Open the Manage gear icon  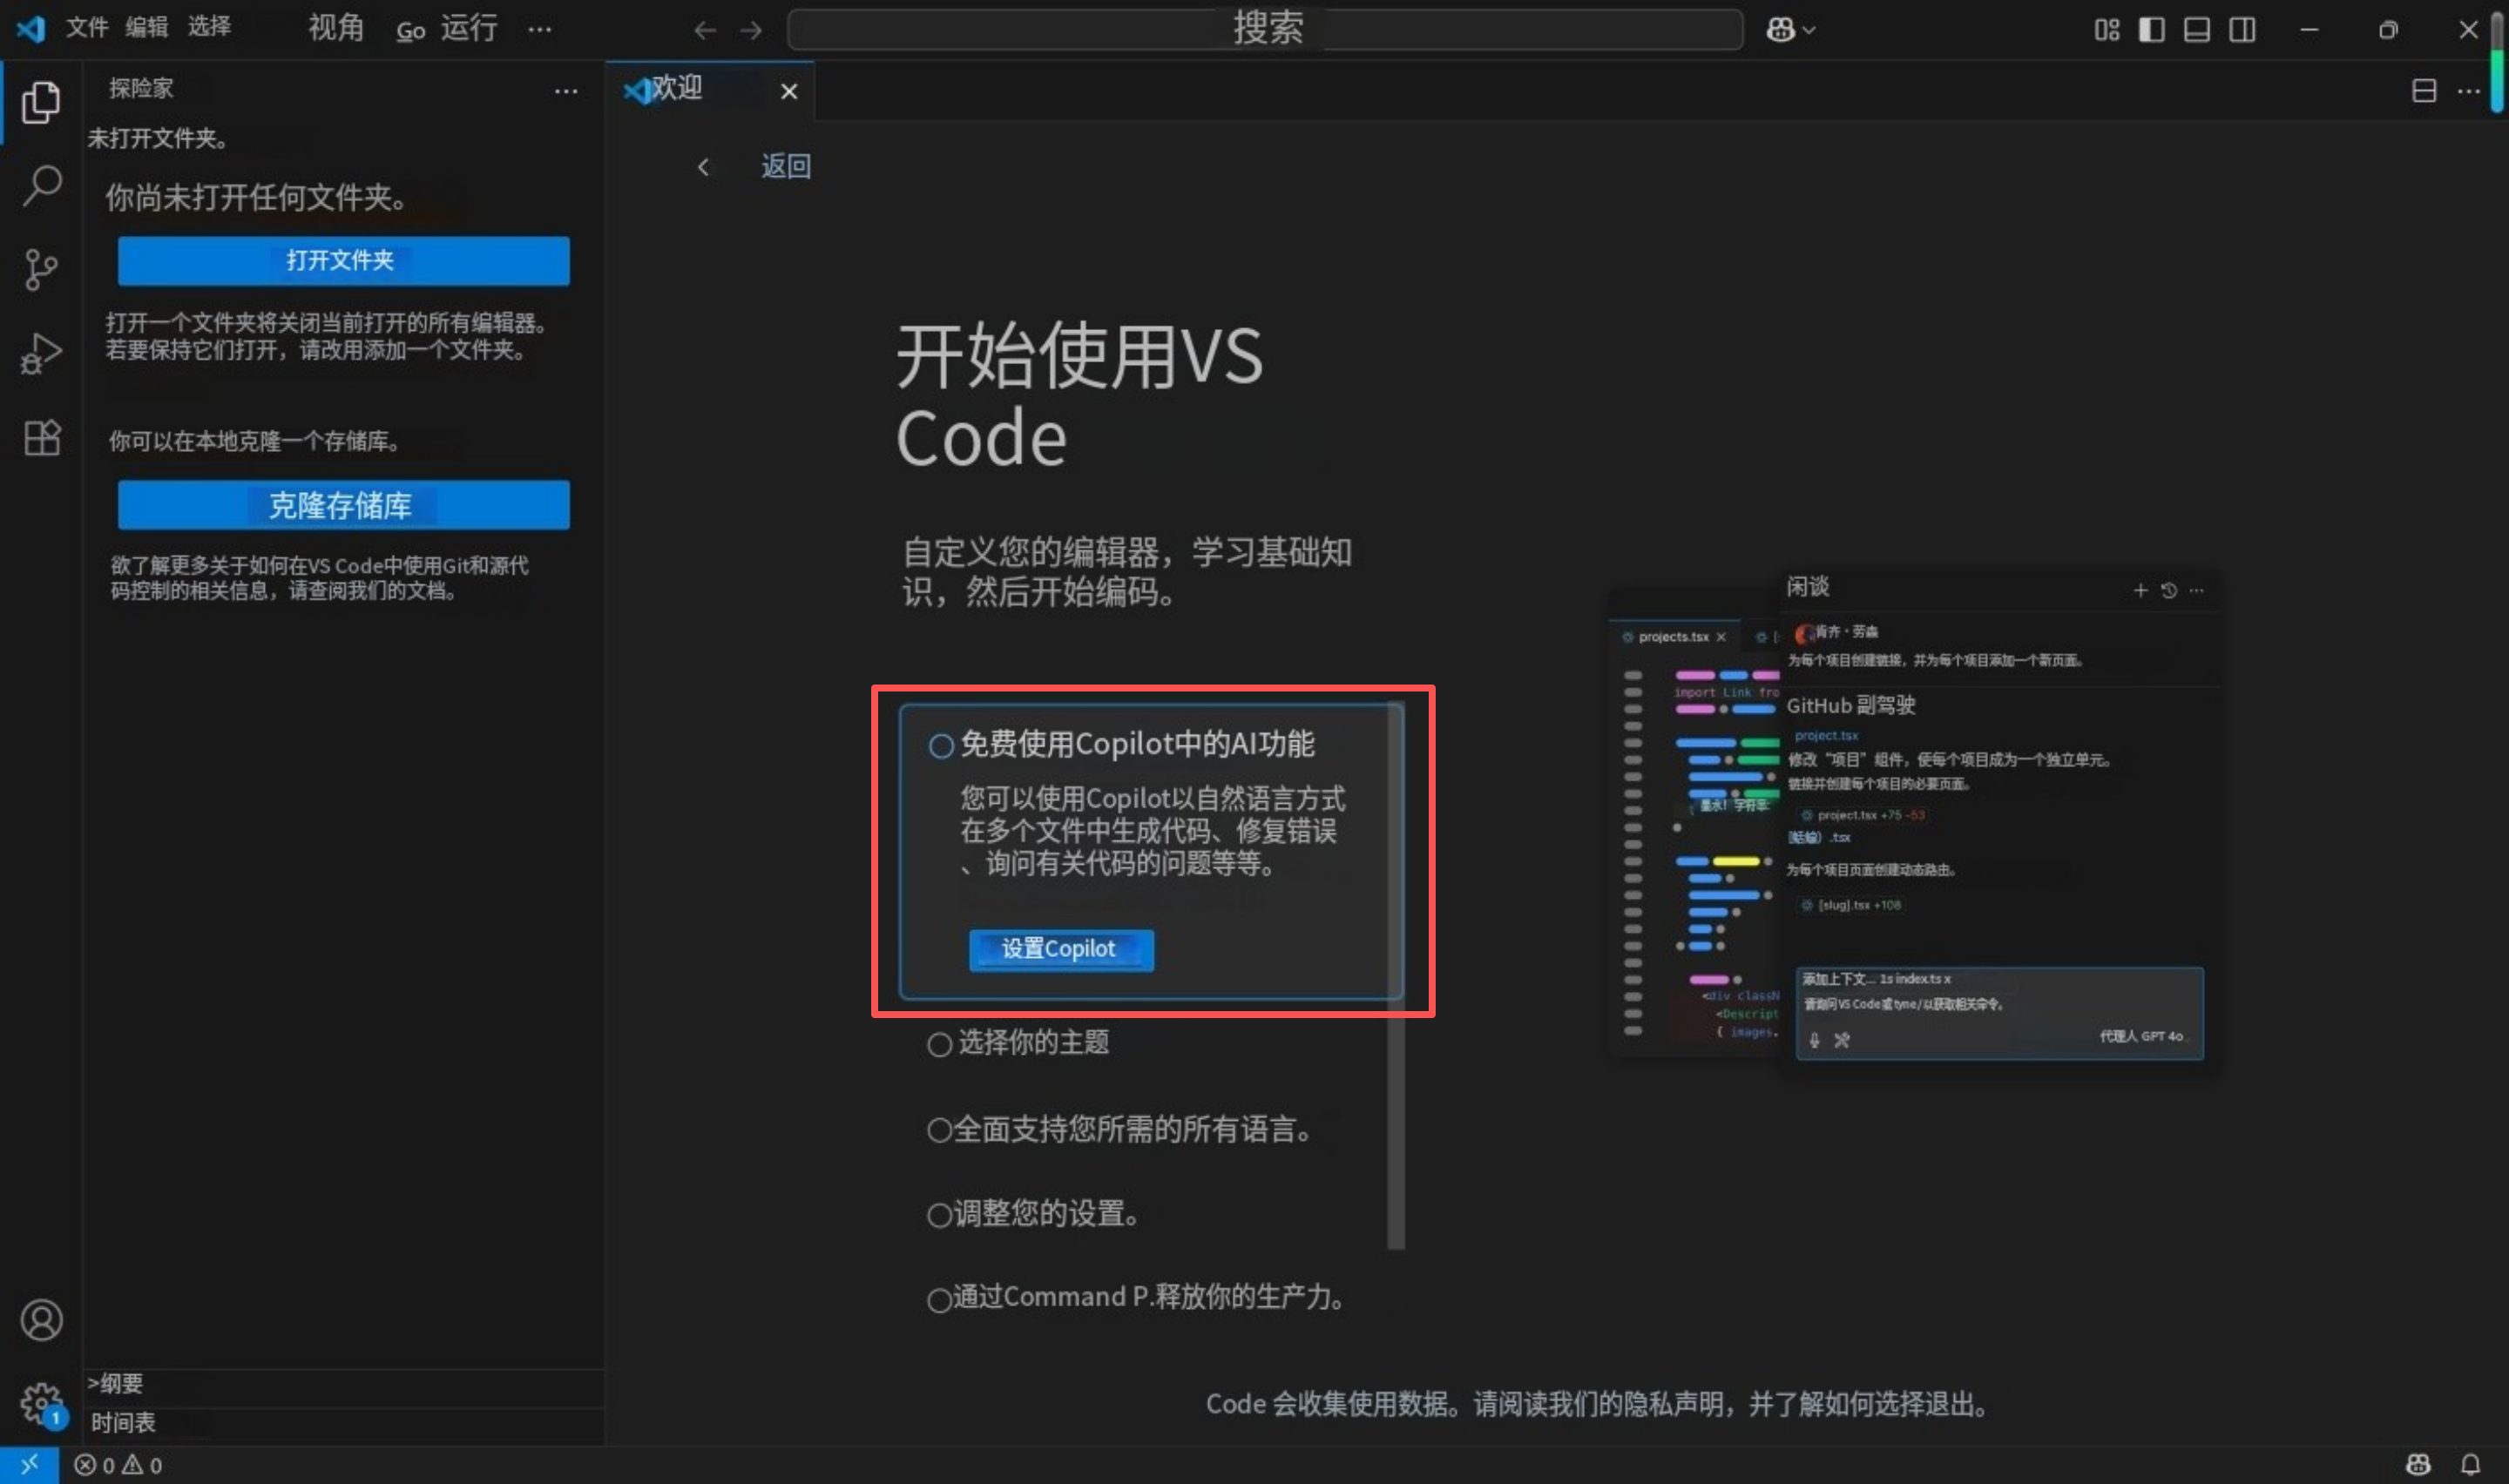[41, 1404]
